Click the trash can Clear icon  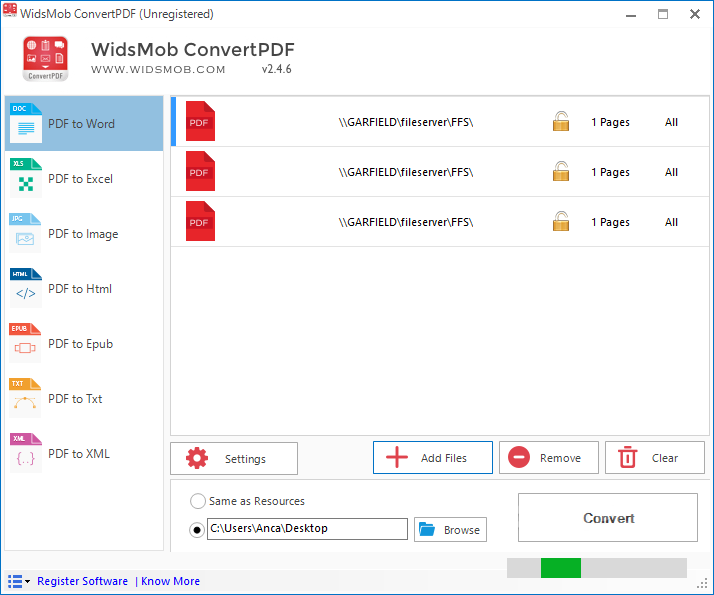pyautogui.click(x=627, y=458)
